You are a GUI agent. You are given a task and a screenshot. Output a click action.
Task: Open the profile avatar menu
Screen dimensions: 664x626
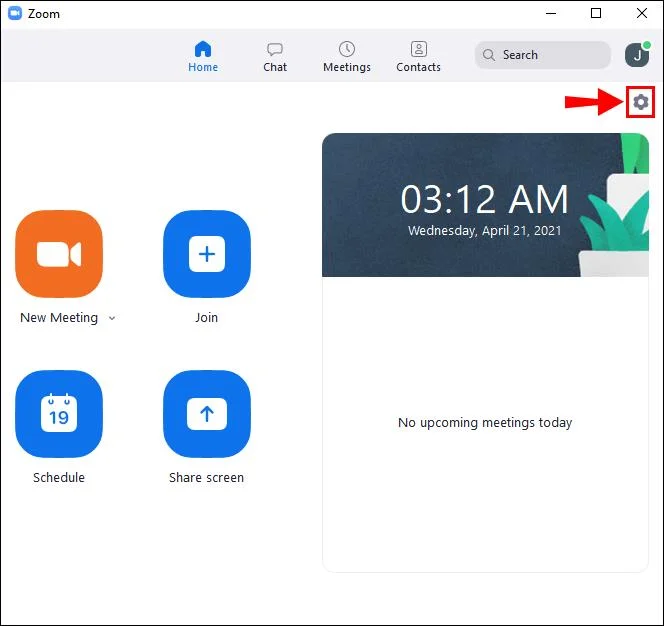point(637,55)
